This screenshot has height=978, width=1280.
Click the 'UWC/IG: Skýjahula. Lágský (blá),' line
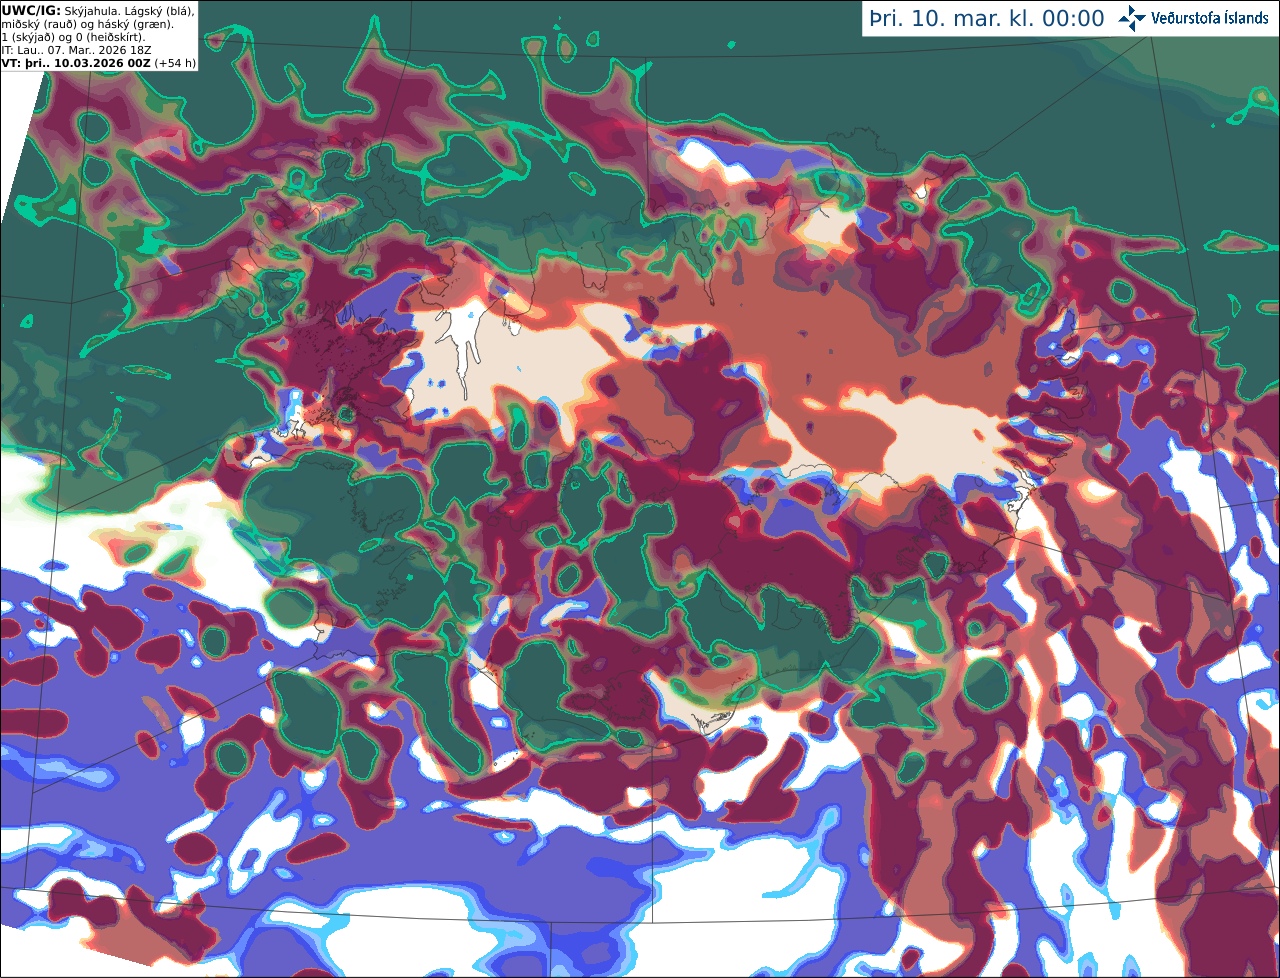tap(98, 10)
